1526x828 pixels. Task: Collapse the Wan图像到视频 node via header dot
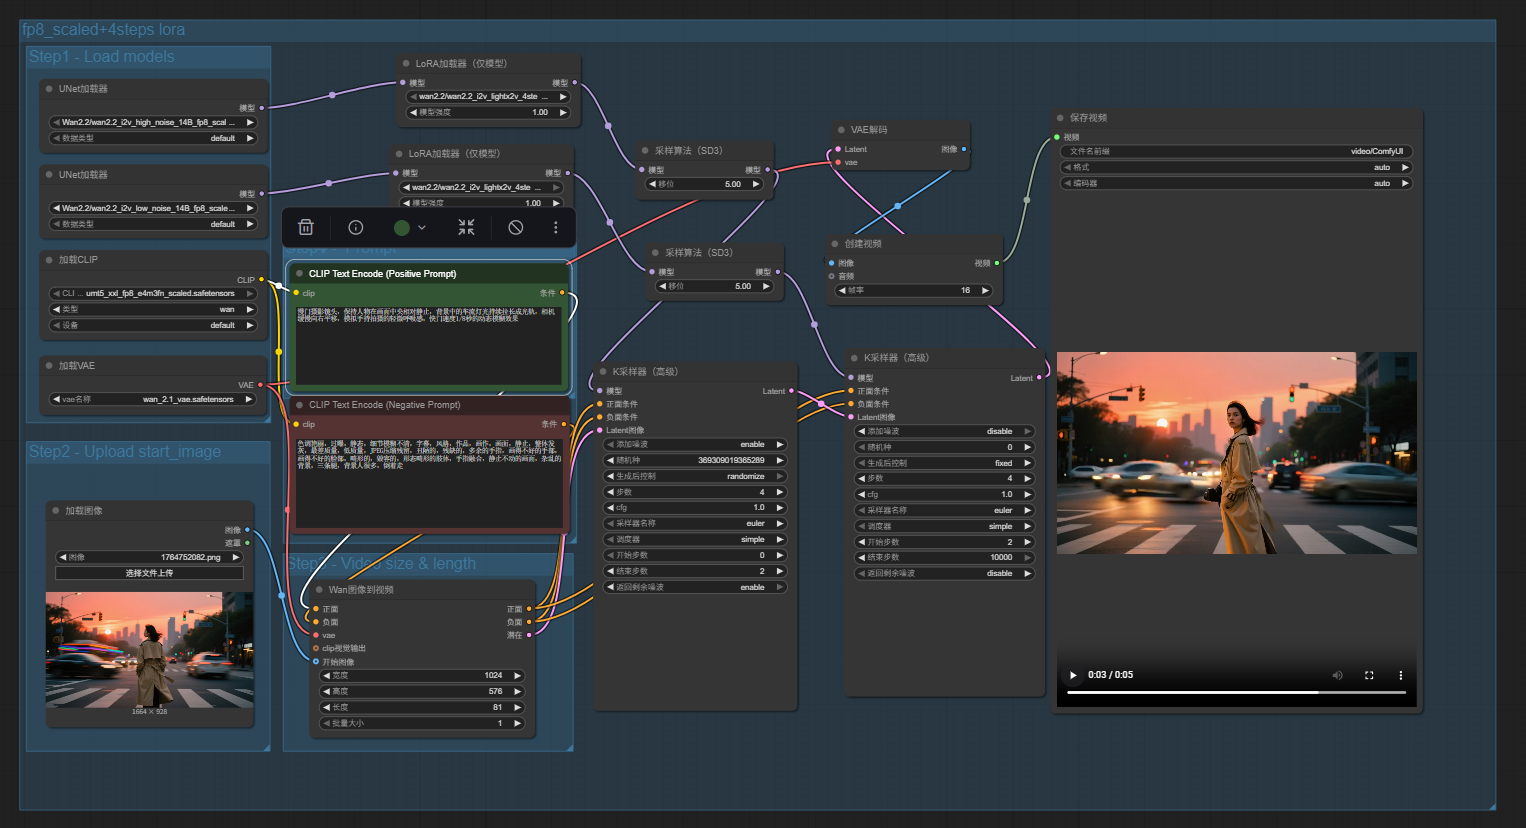[x=319, y=590]
